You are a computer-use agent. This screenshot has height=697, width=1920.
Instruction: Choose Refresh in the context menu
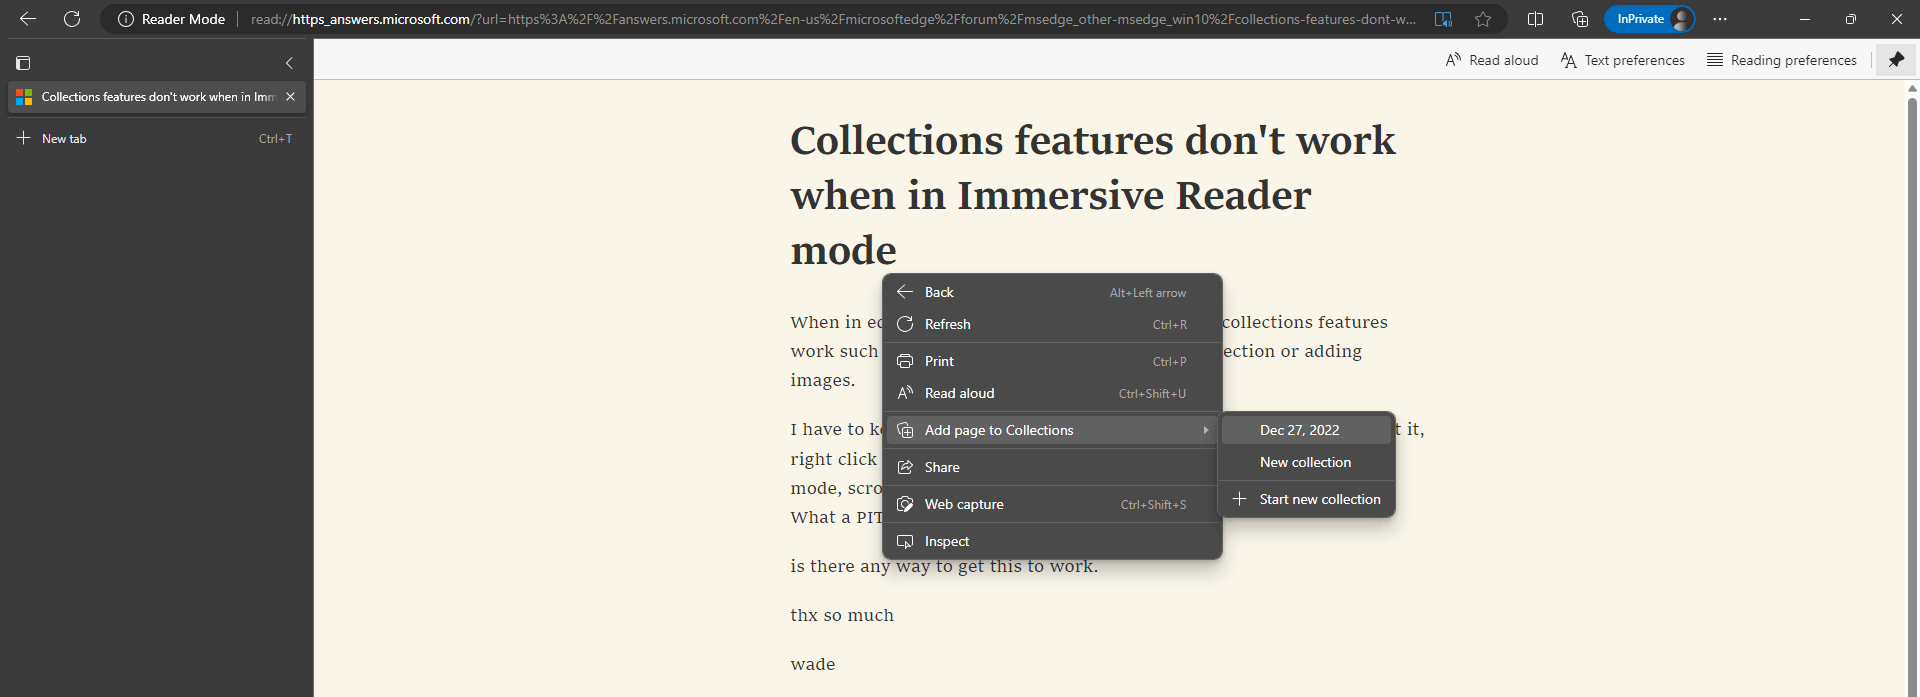(1052, 324)
